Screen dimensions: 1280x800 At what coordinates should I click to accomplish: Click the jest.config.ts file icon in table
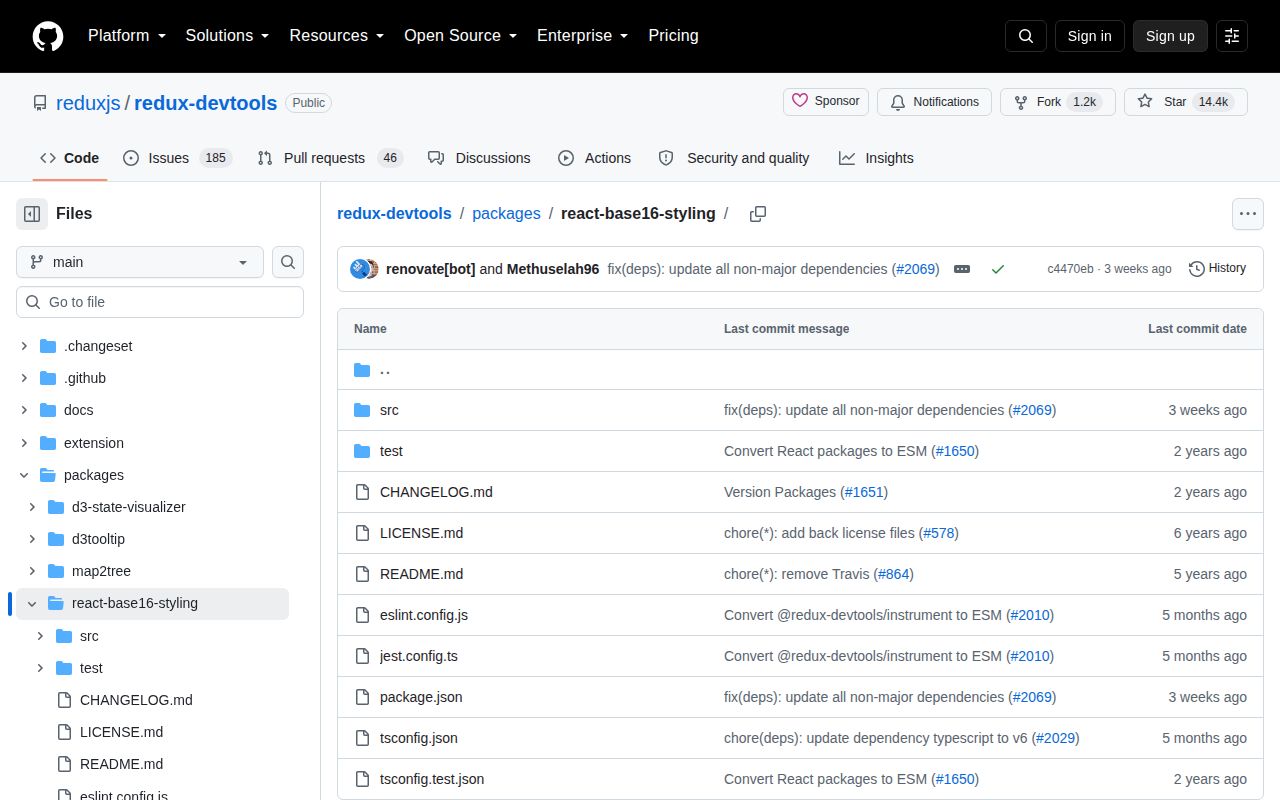[x=362, y=656]
